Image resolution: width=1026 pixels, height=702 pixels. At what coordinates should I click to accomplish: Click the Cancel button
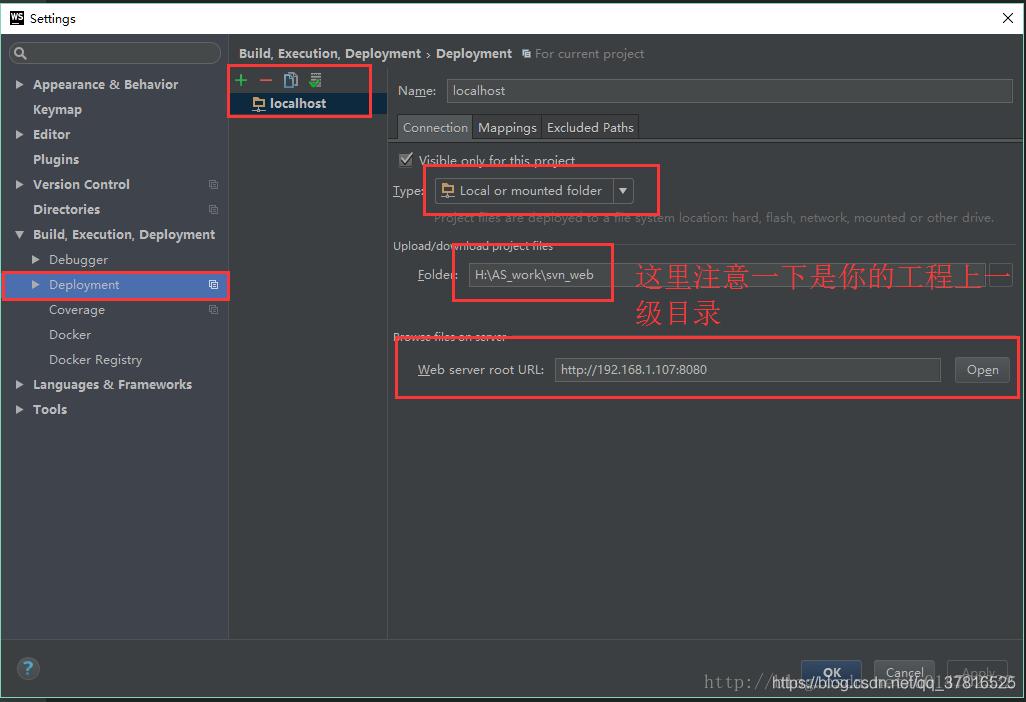click(904, 673)
